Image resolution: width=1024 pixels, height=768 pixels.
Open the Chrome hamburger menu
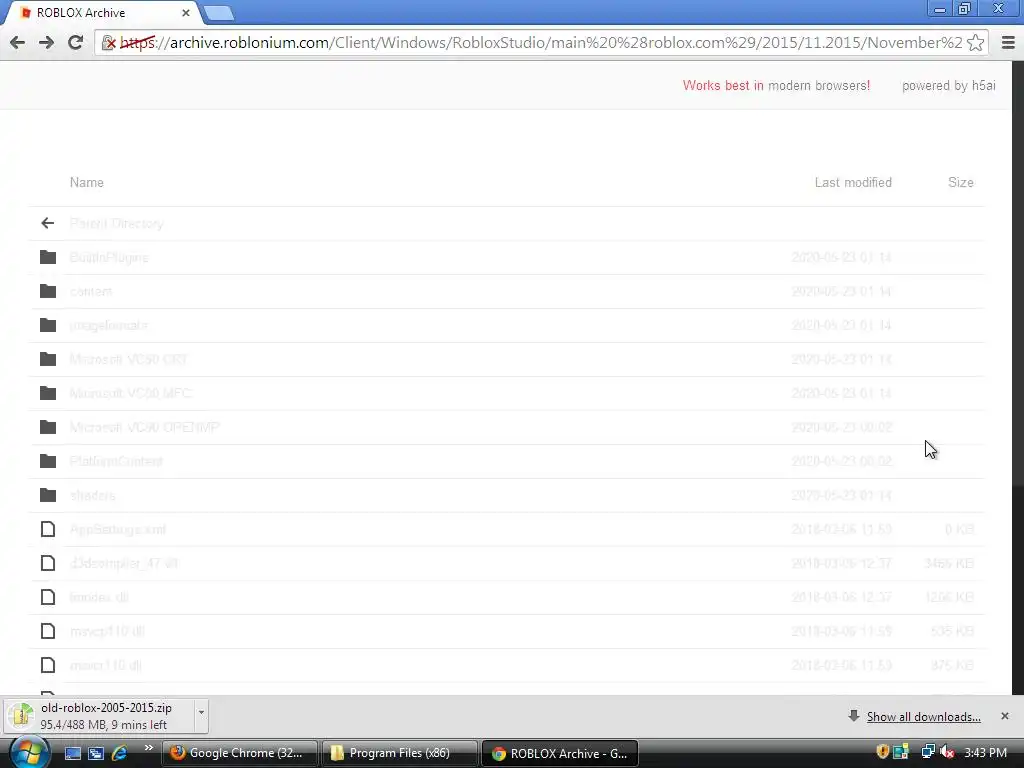[x=1008, y=42]
